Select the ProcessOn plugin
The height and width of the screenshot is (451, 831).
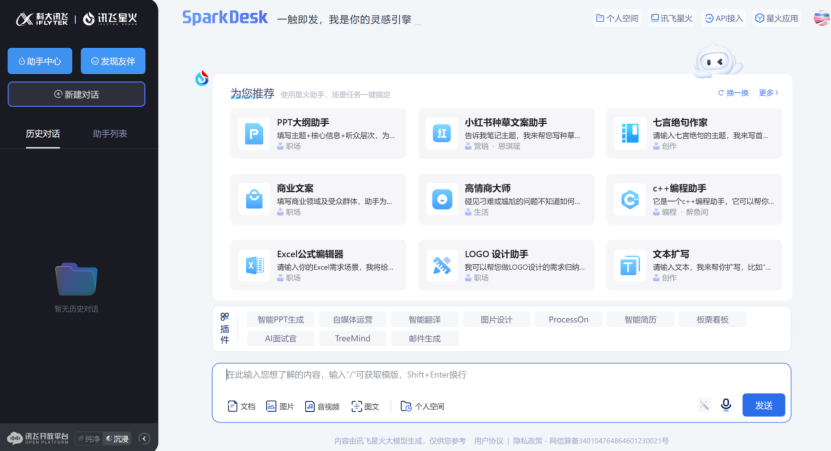click(x=568, y=320)
